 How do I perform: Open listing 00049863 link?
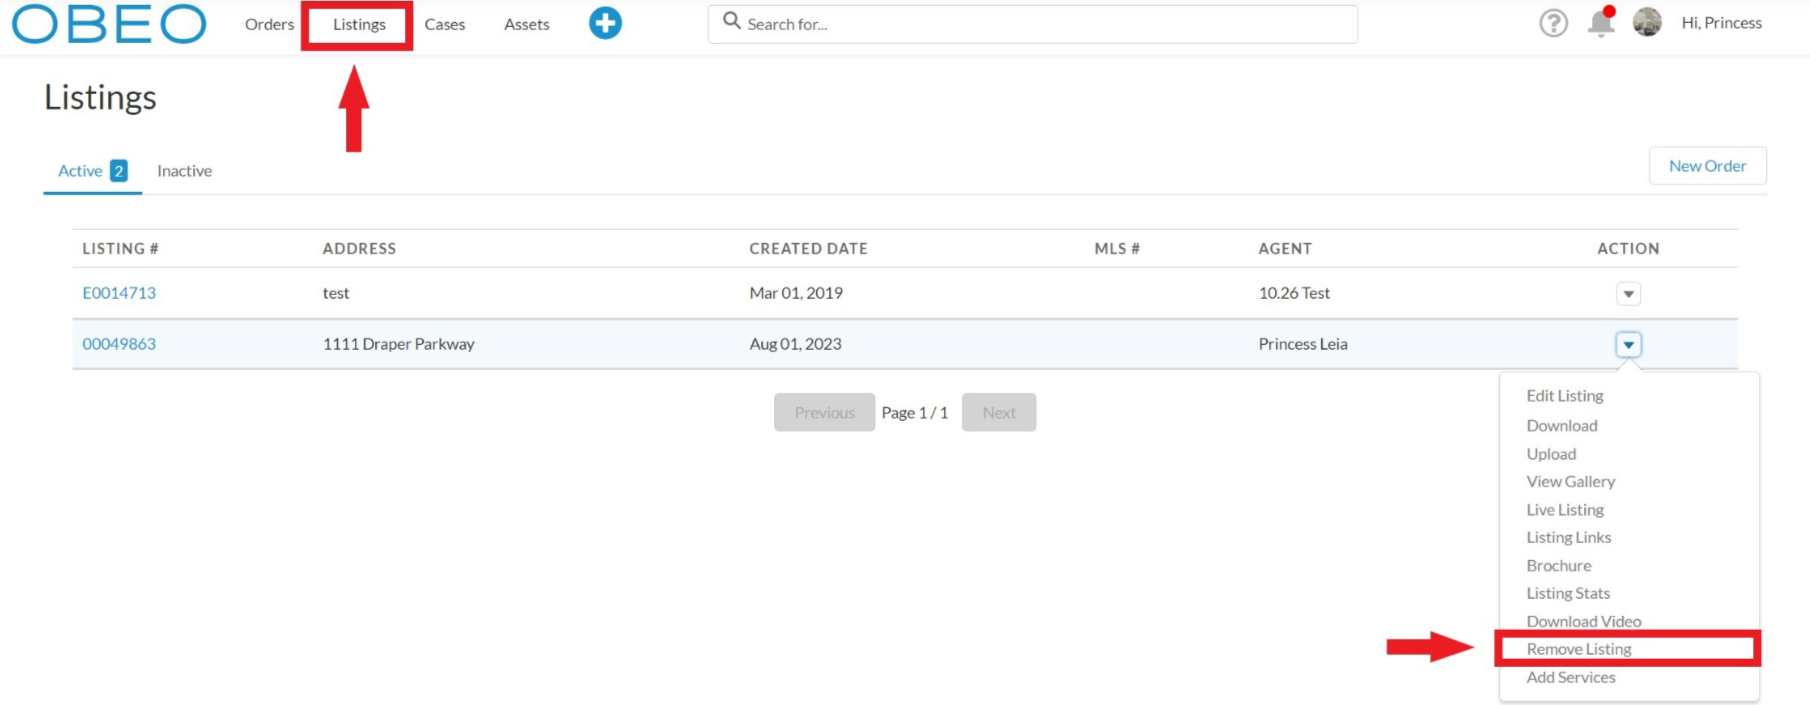click(x=119, y=344)
